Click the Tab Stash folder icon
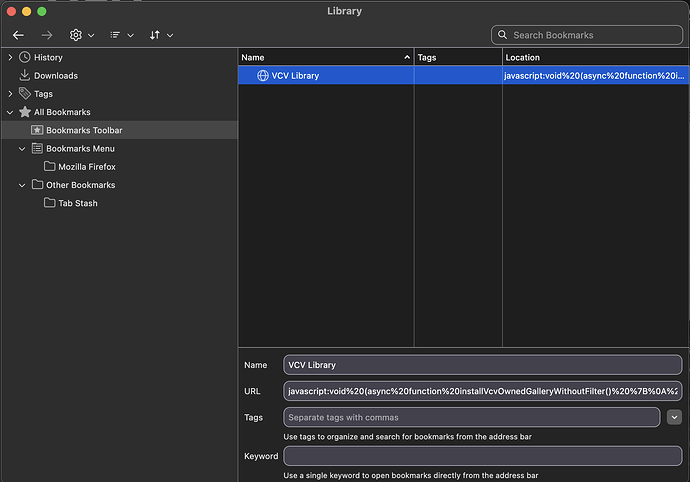Viewport: 690px width, 482px height. coord(49,202)
